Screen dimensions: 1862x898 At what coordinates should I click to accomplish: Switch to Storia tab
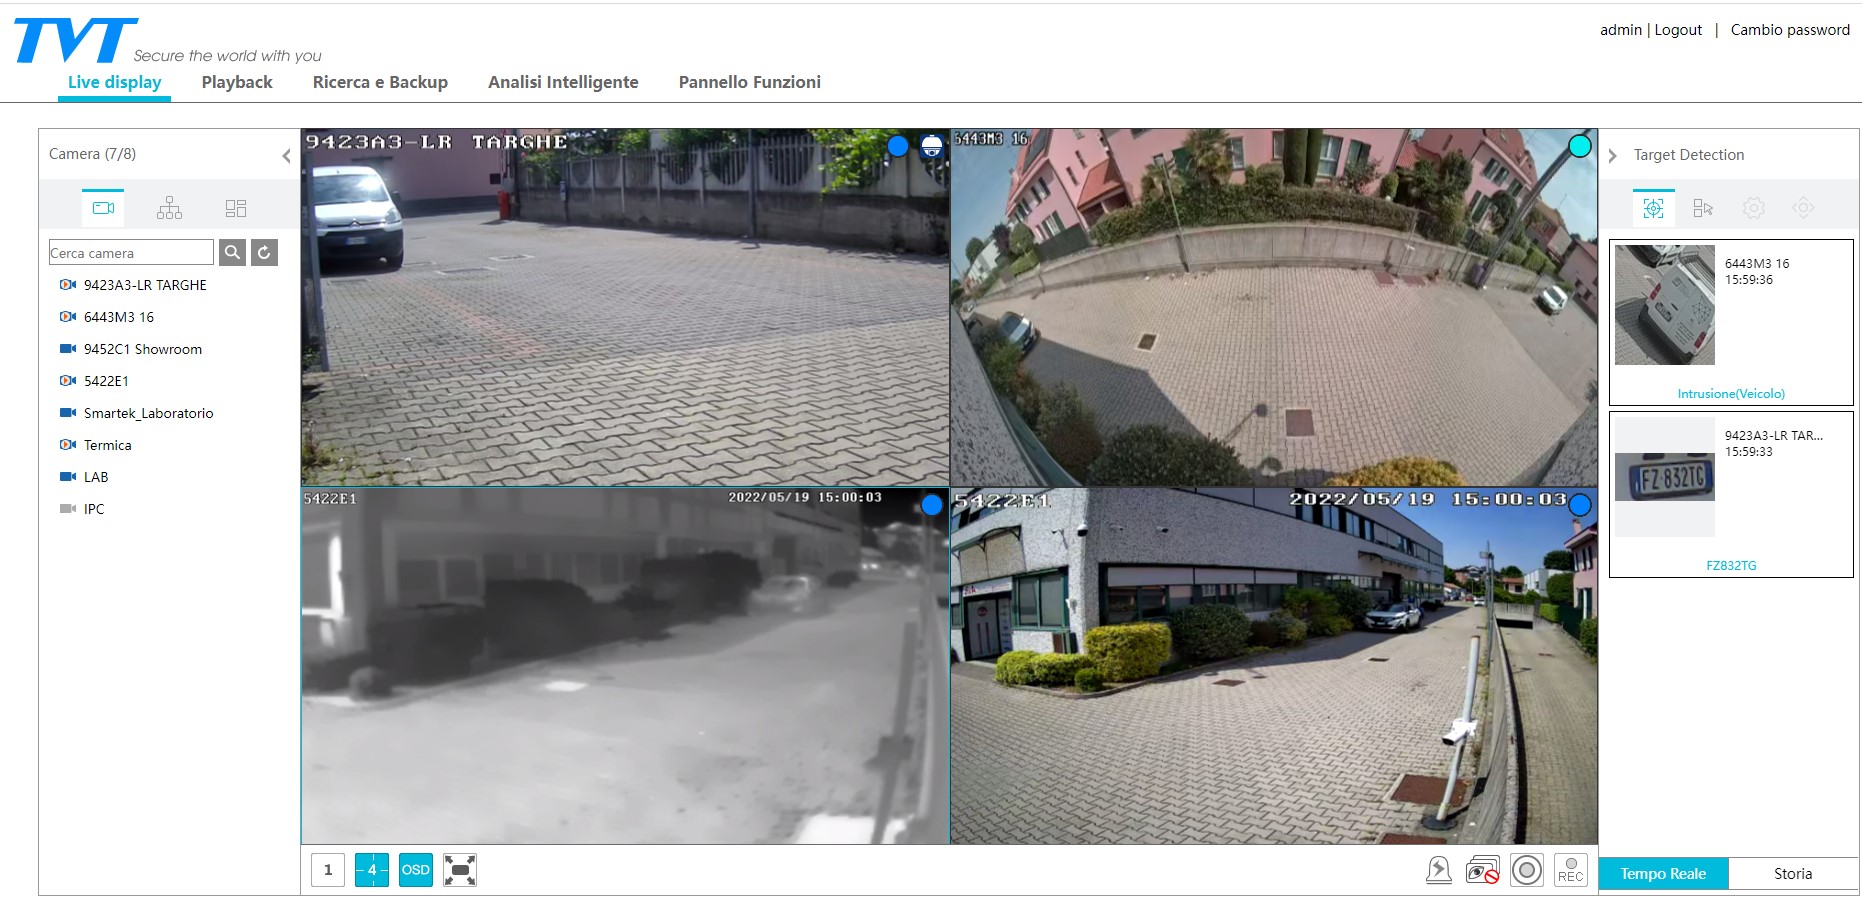(x=1793, y=874)
